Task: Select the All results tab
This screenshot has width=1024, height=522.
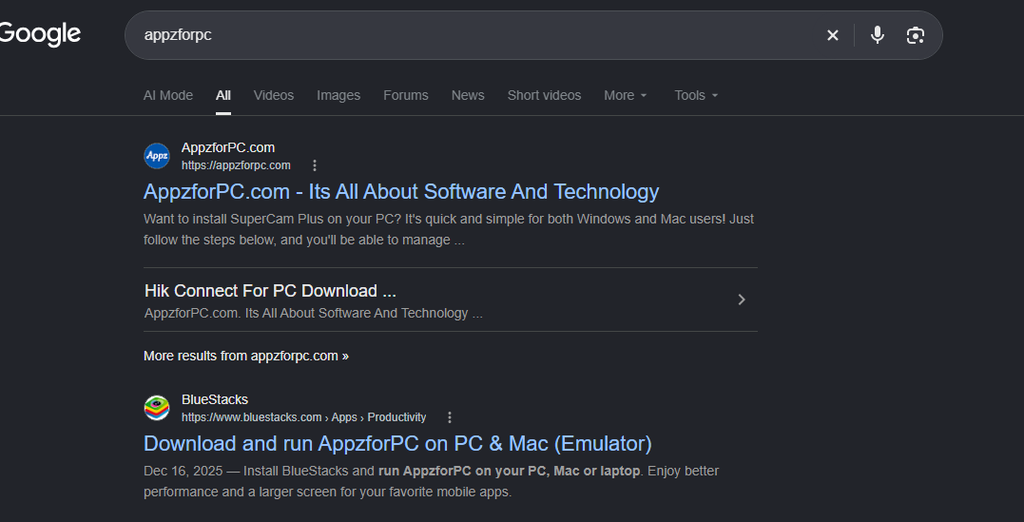Action: point(223,95)
